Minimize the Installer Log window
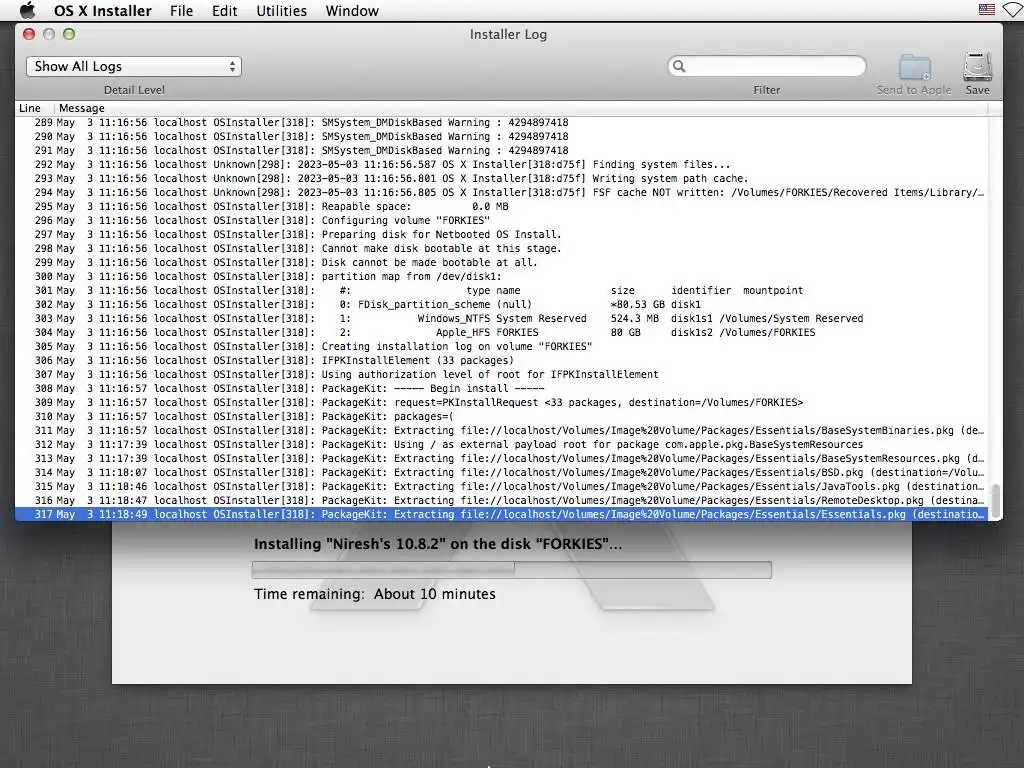 [x=49, y=34]
